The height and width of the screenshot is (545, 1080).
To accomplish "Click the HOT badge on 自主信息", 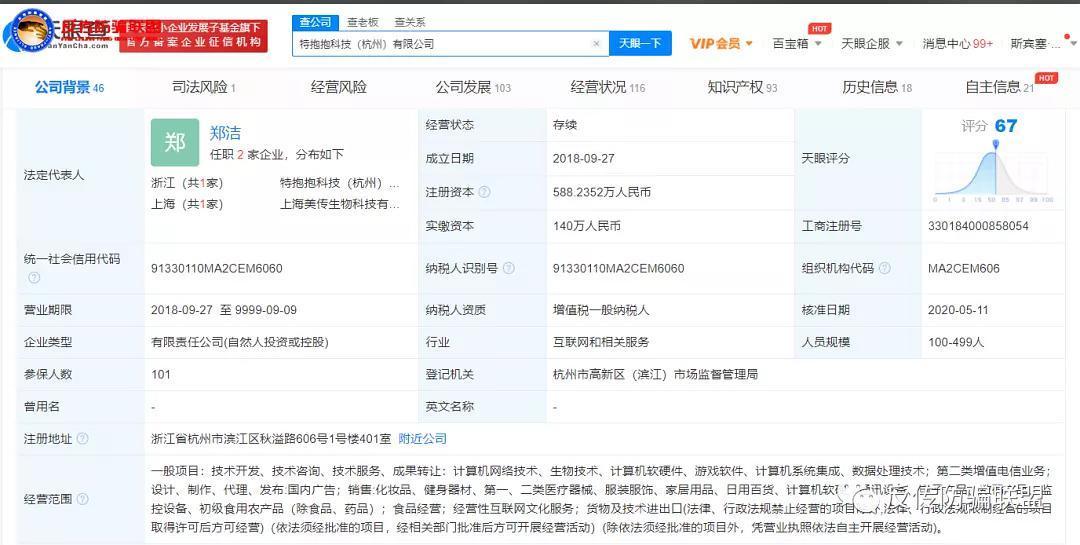I will (x=1046, y=78).
